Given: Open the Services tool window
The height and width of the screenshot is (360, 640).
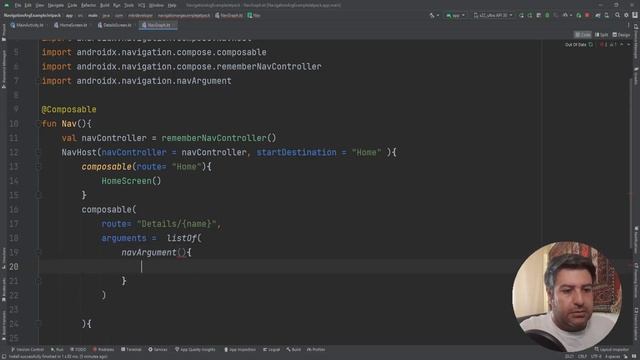Looking at the screenshot, I should (158, 349).
